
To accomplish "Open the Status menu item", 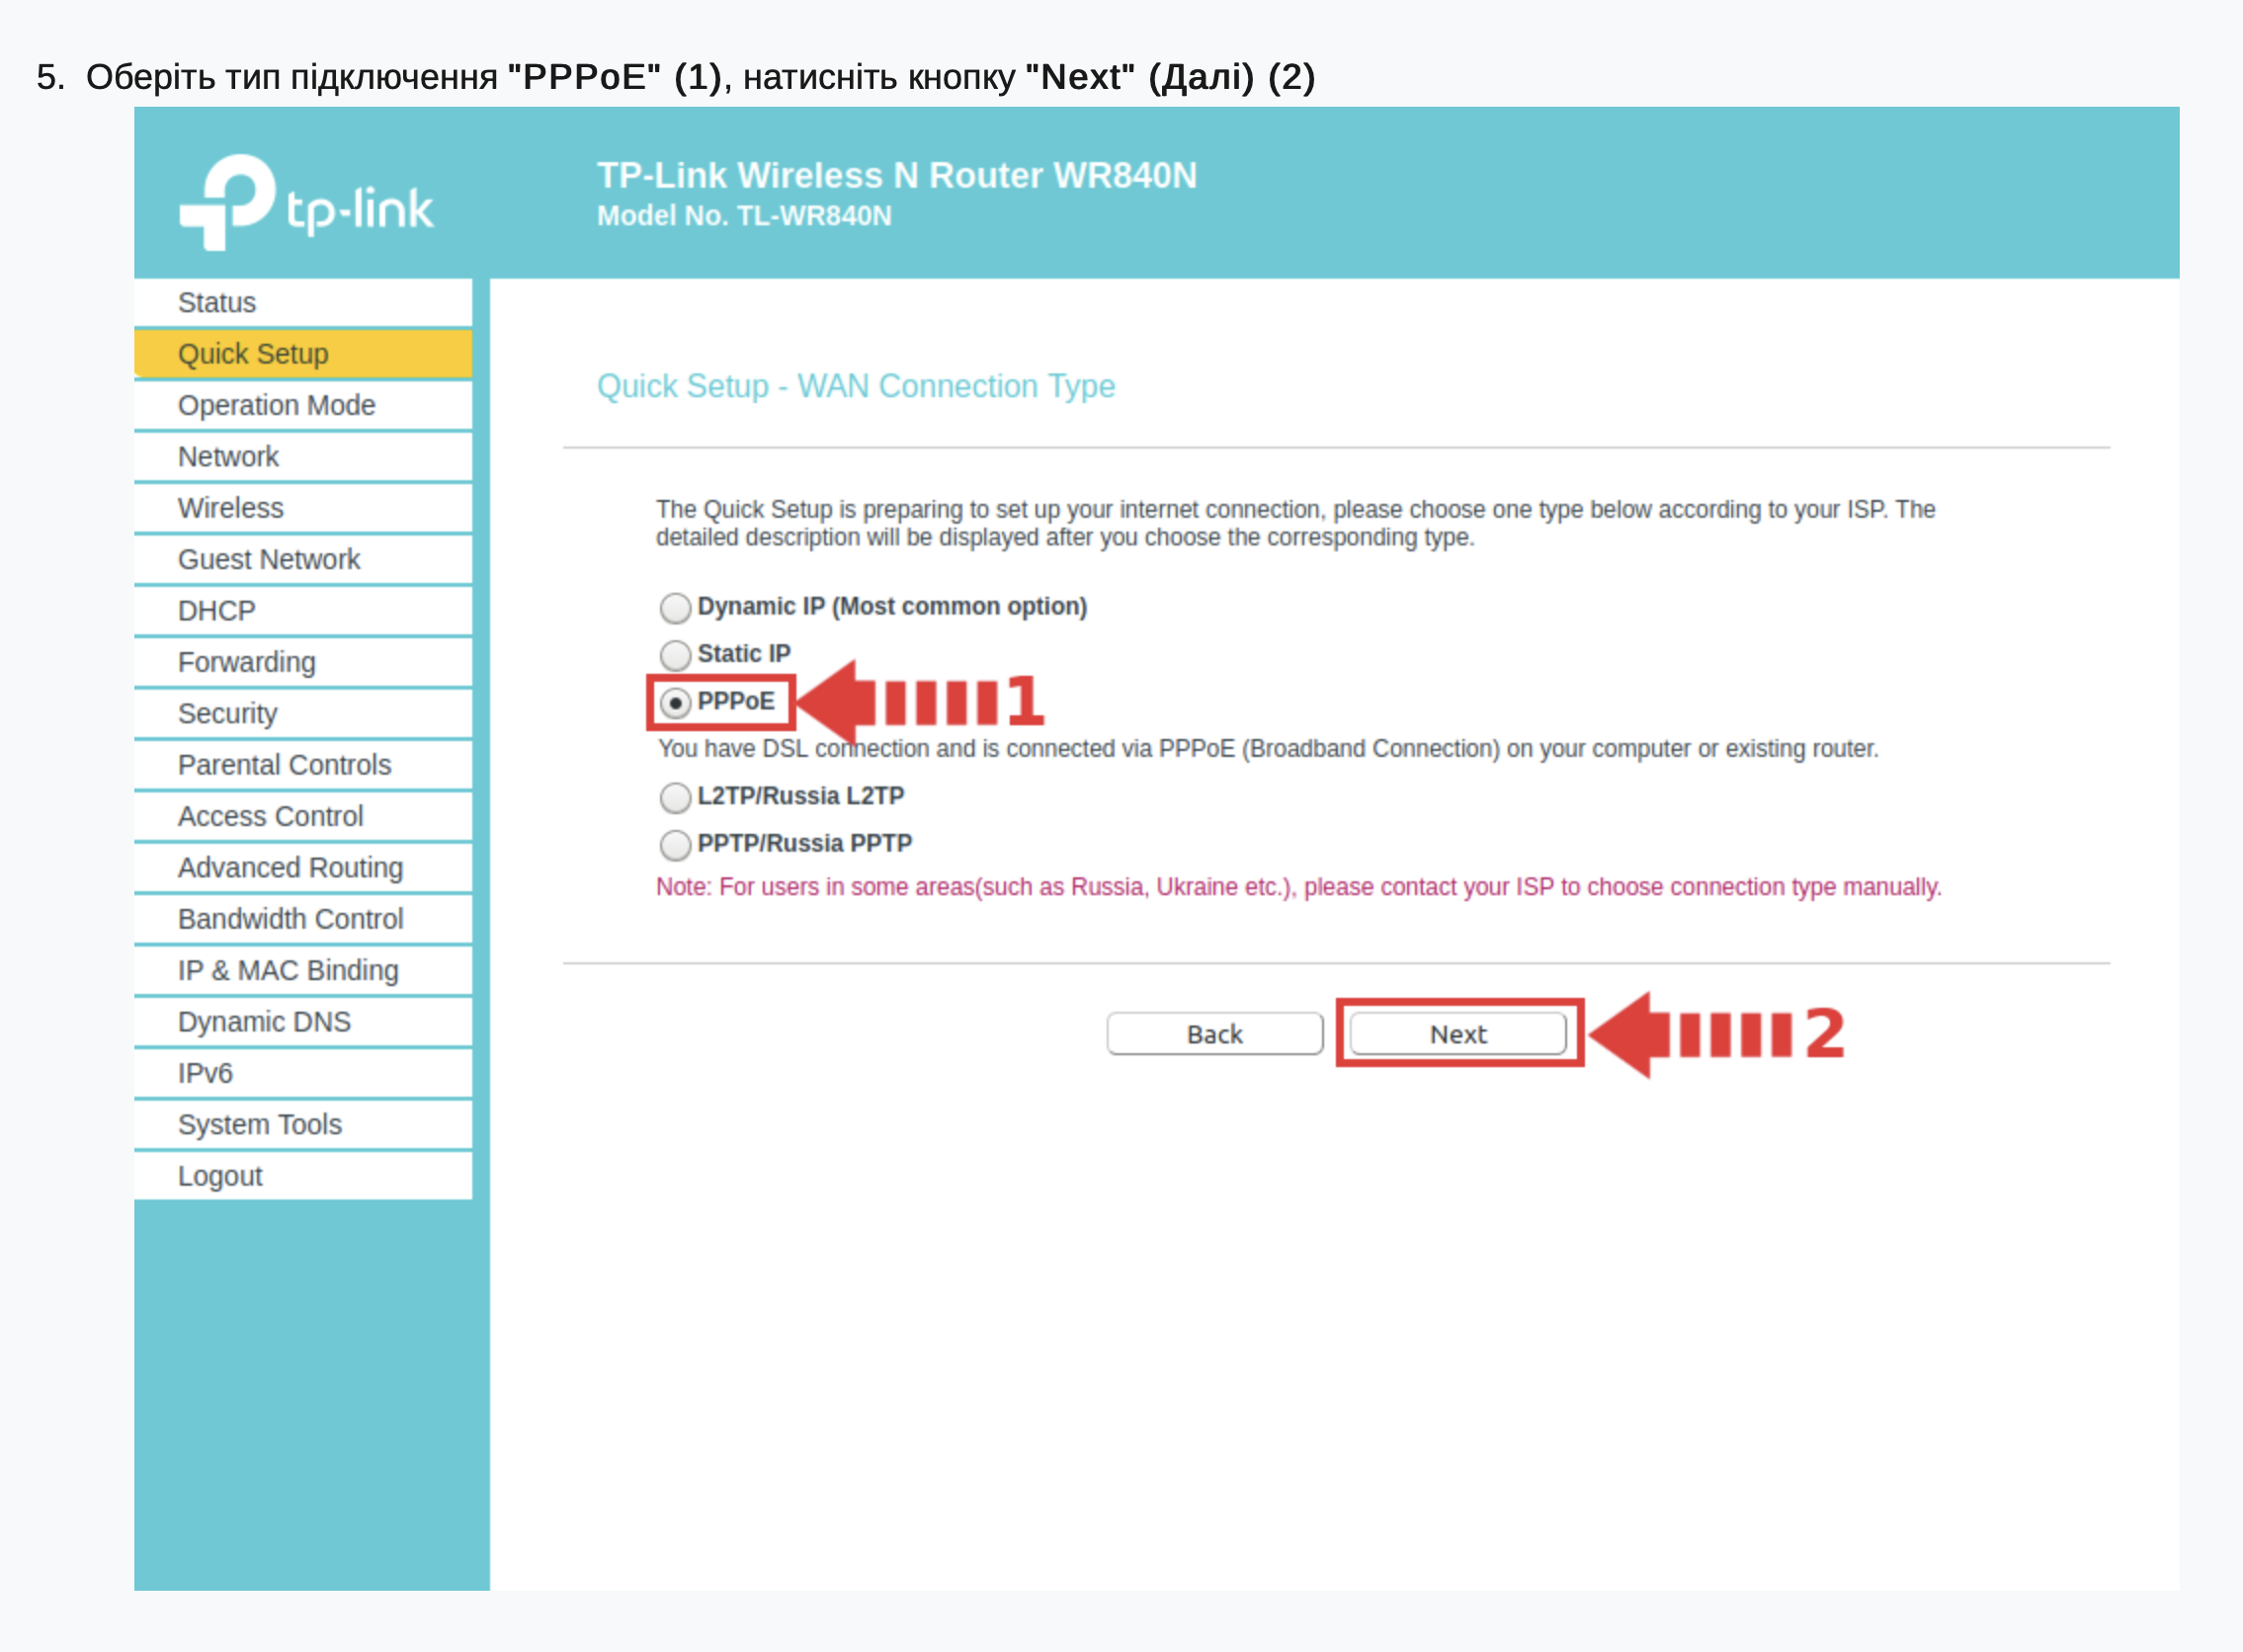I will point(217,302).
